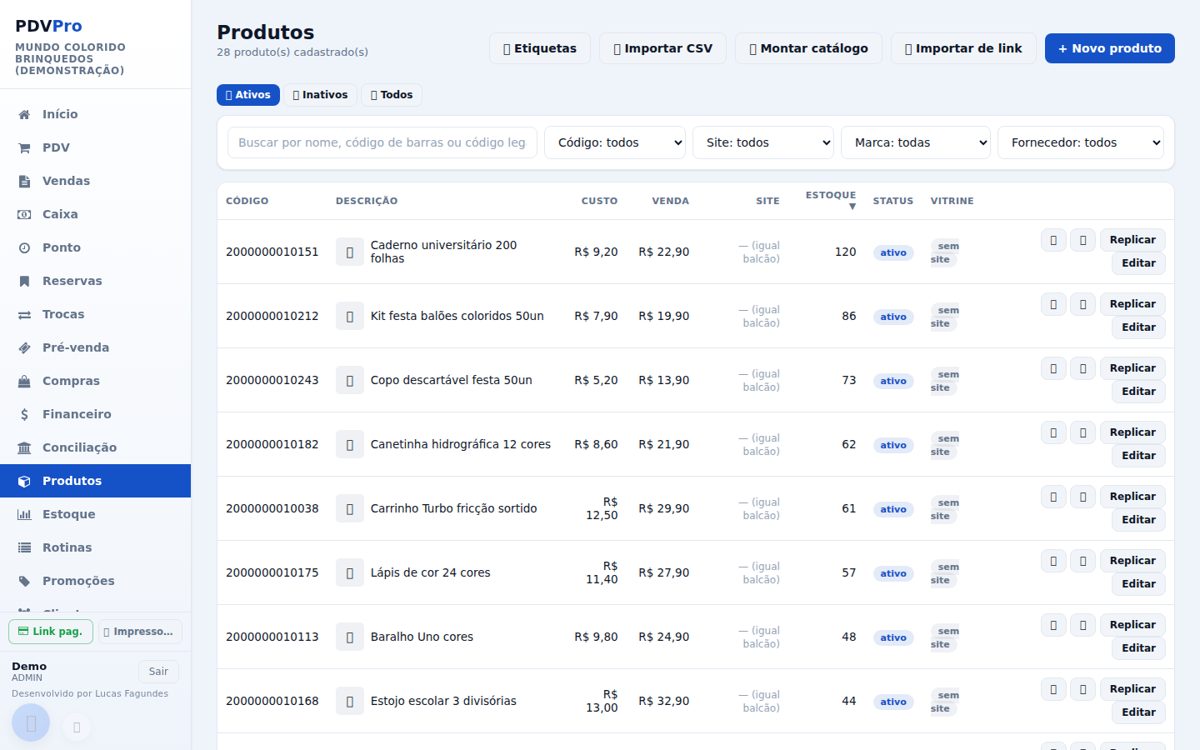This screenshot has width=1200, height=750.
Task: Click the Custo column header
Action: click(599, 201)
